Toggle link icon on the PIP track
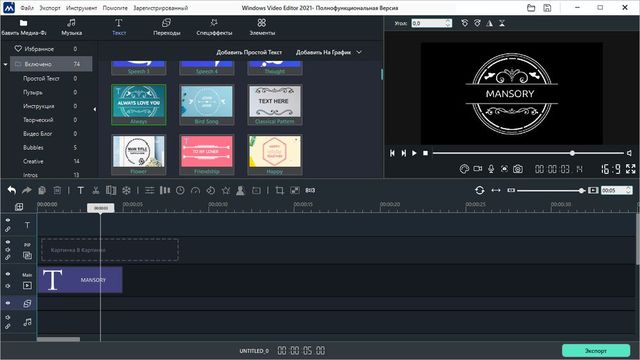 (8, 257)
